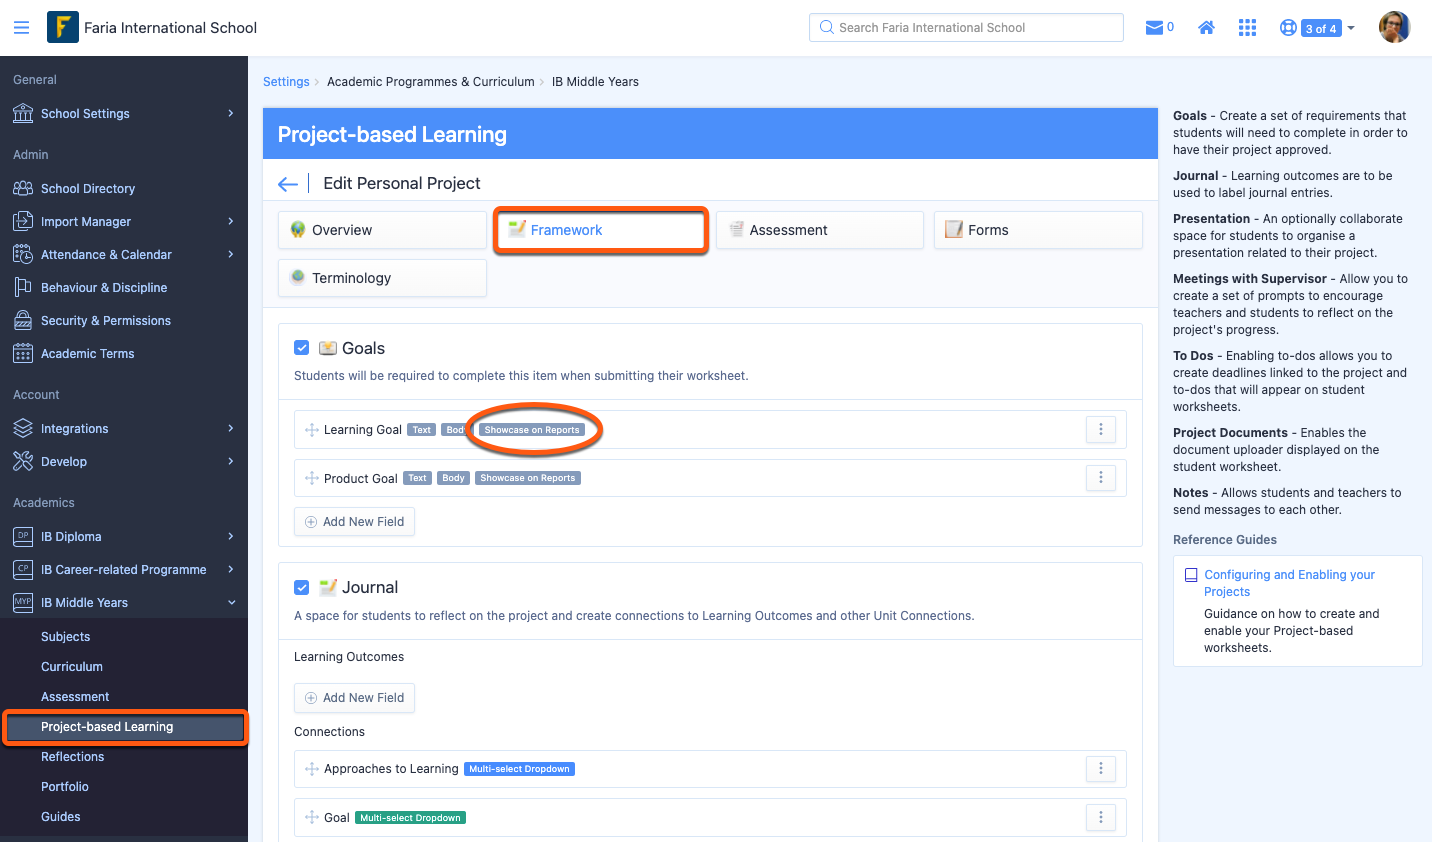Click the Behaviour & Discipline flag icon
1432x842 pixels.
tap(23, 287)
